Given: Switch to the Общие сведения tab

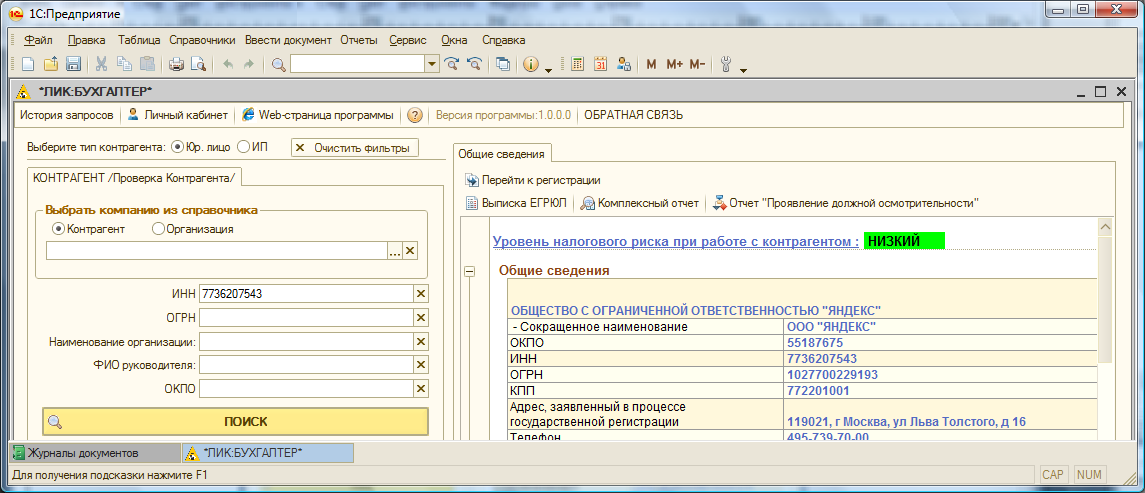Looking at the screenshot, I should [x=502, y=154].
